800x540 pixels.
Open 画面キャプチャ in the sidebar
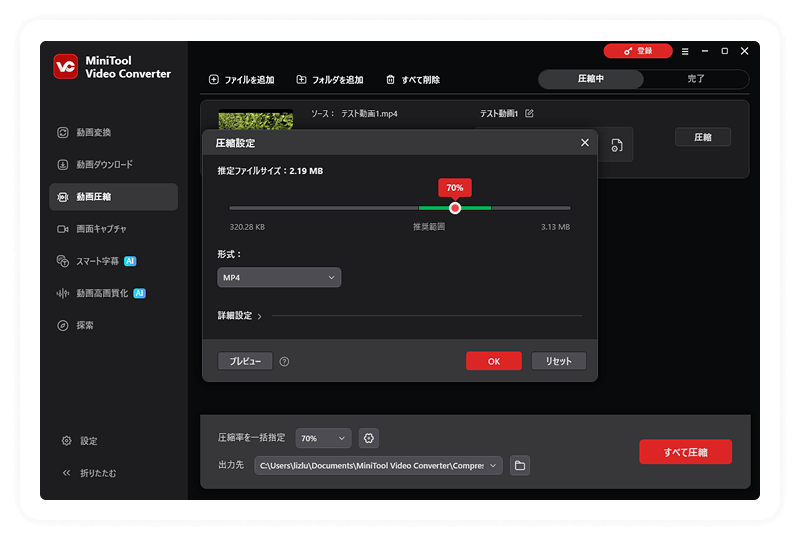pyautogui.click(x=91, y=229)
